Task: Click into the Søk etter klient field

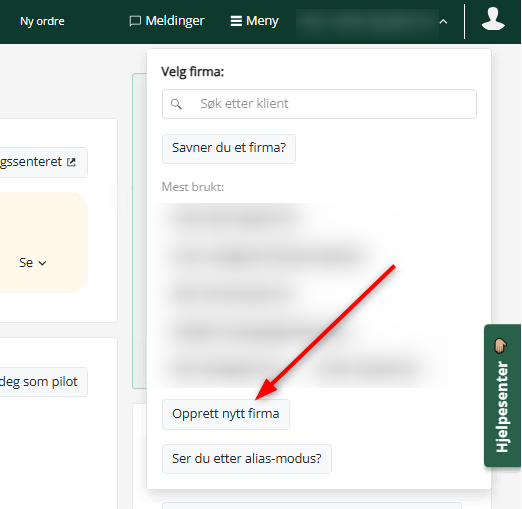Action: [319, 104]
